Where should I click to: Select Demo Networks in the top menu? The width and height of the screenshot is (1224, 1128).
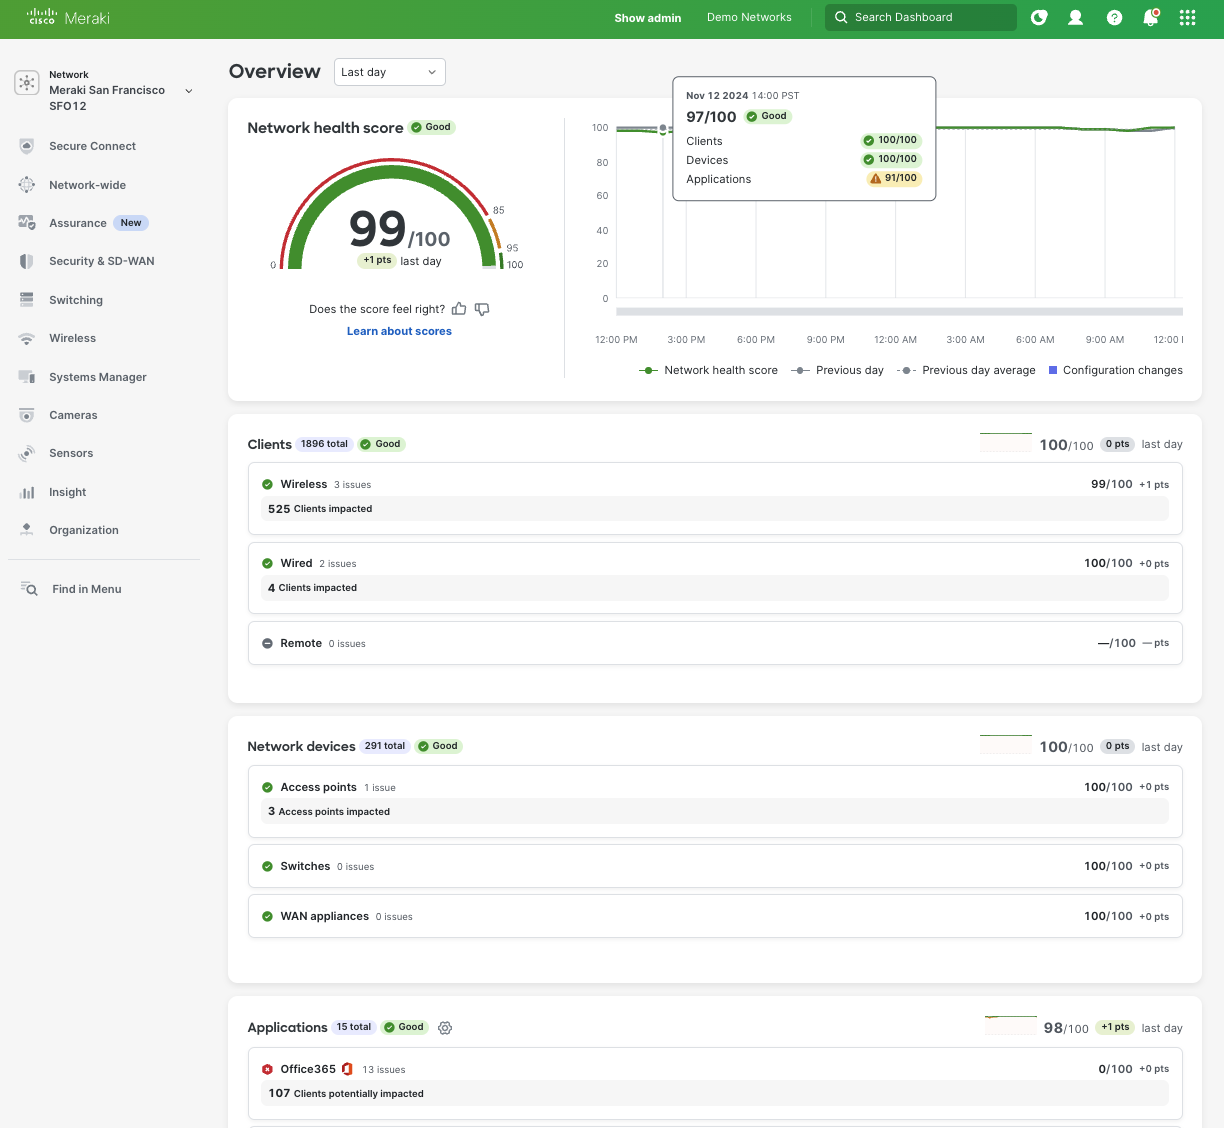pos(749,17)
